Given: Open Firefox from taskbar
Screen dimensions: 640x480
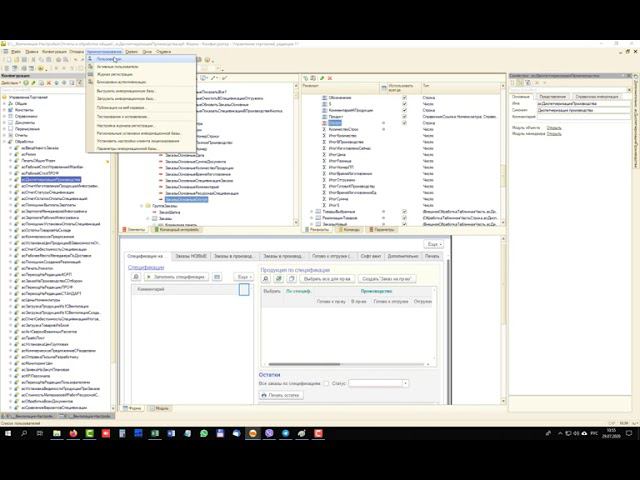Looking at the screenshot, I should click(x=73, y=433).
